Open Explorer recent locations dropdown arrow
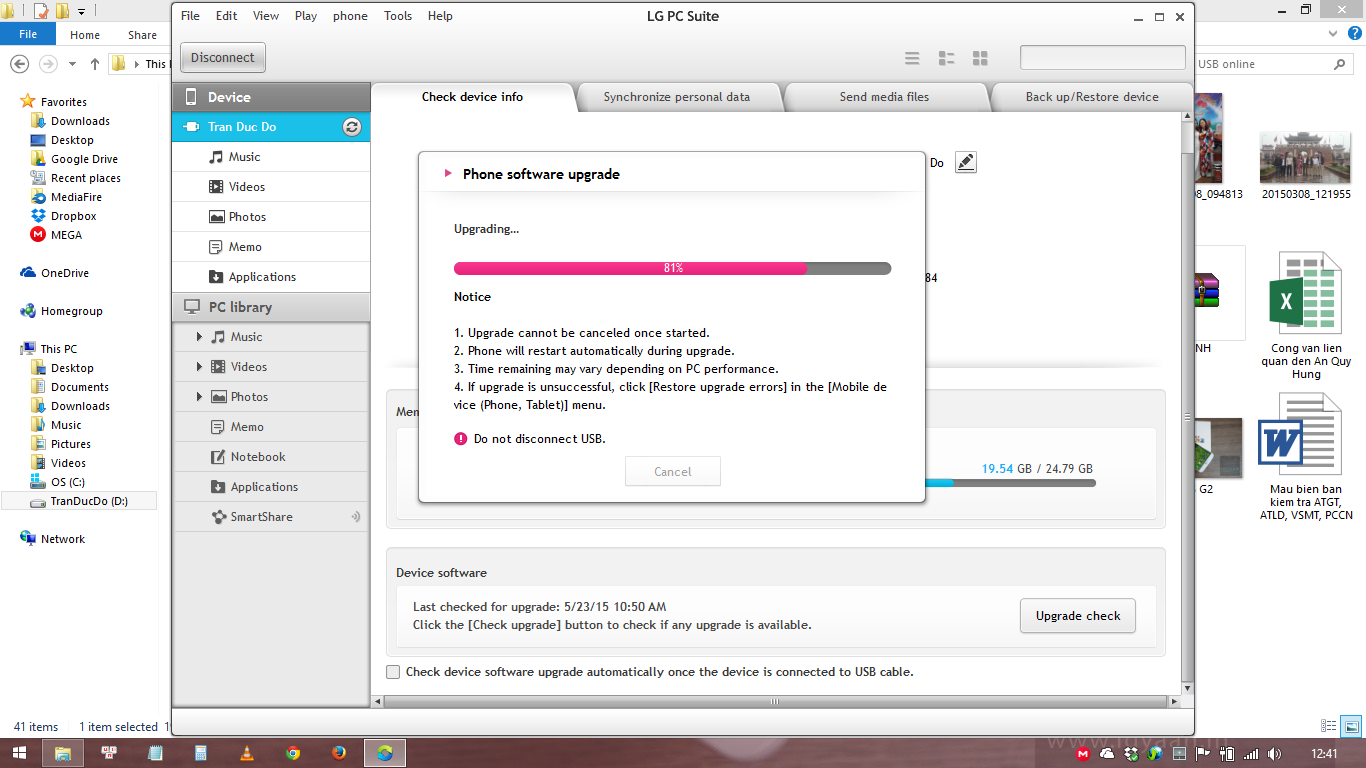The image size is (1366, 768). [72, 64]
